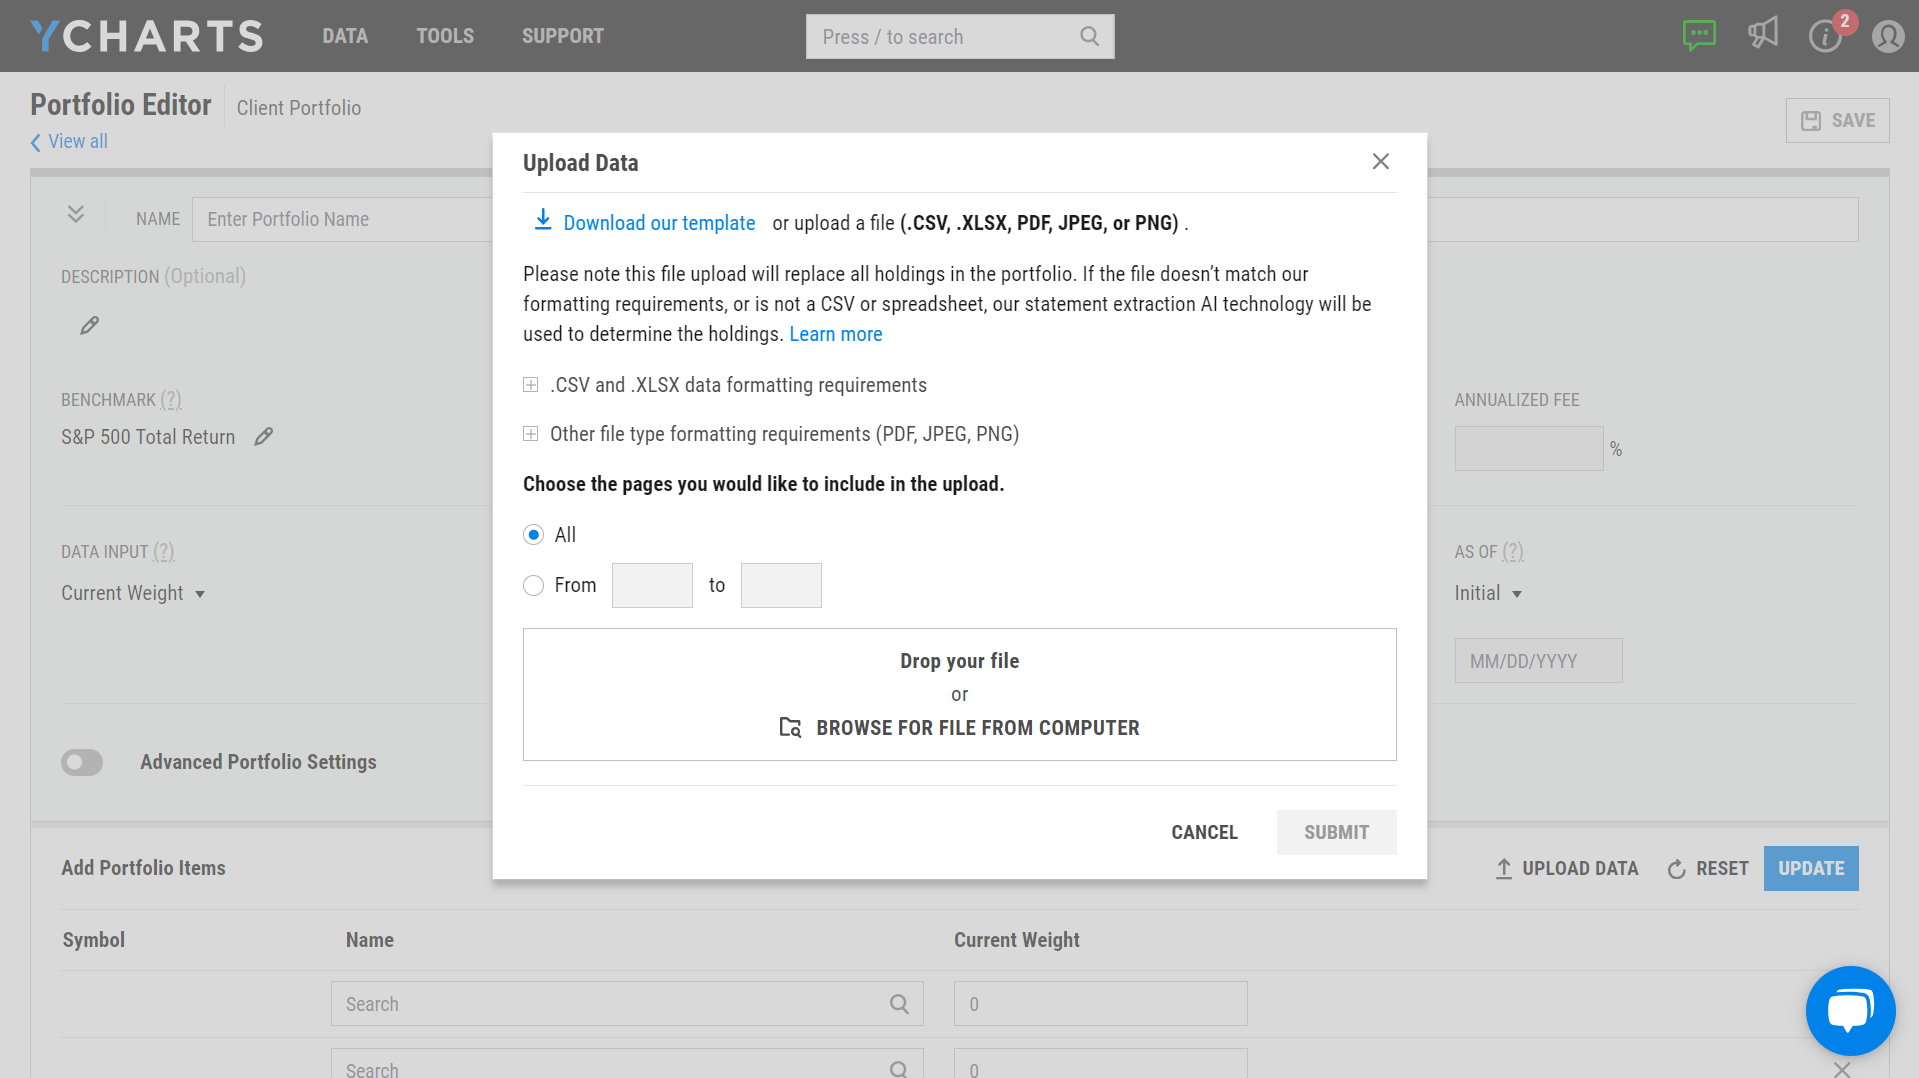Expand CSV and XLSX formatting requirements
Screen dimensions: 1919x1078
point(531,385)
